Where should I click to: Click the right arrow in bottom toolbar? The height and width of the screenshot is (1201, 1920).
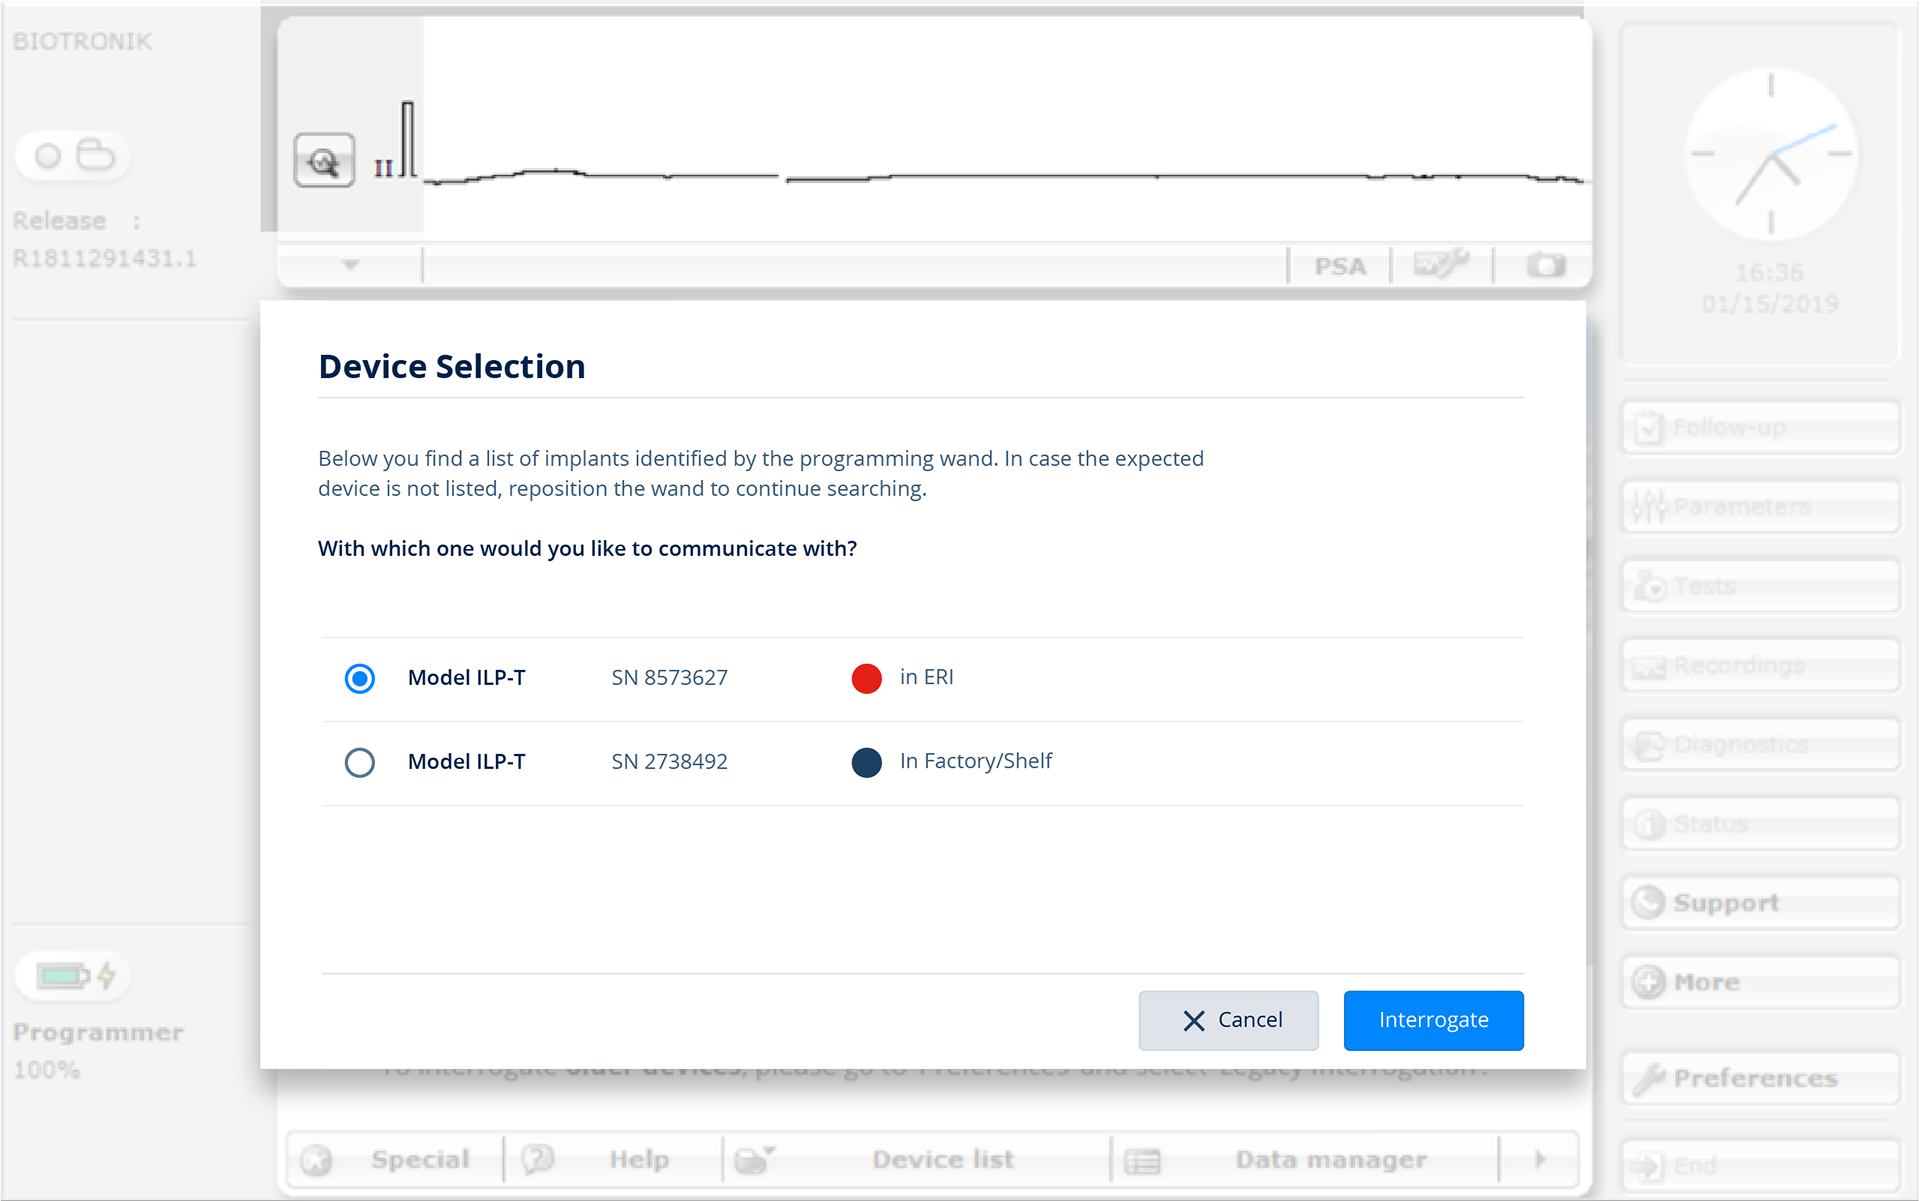pyautogui.click(x=1540, y=1160)
